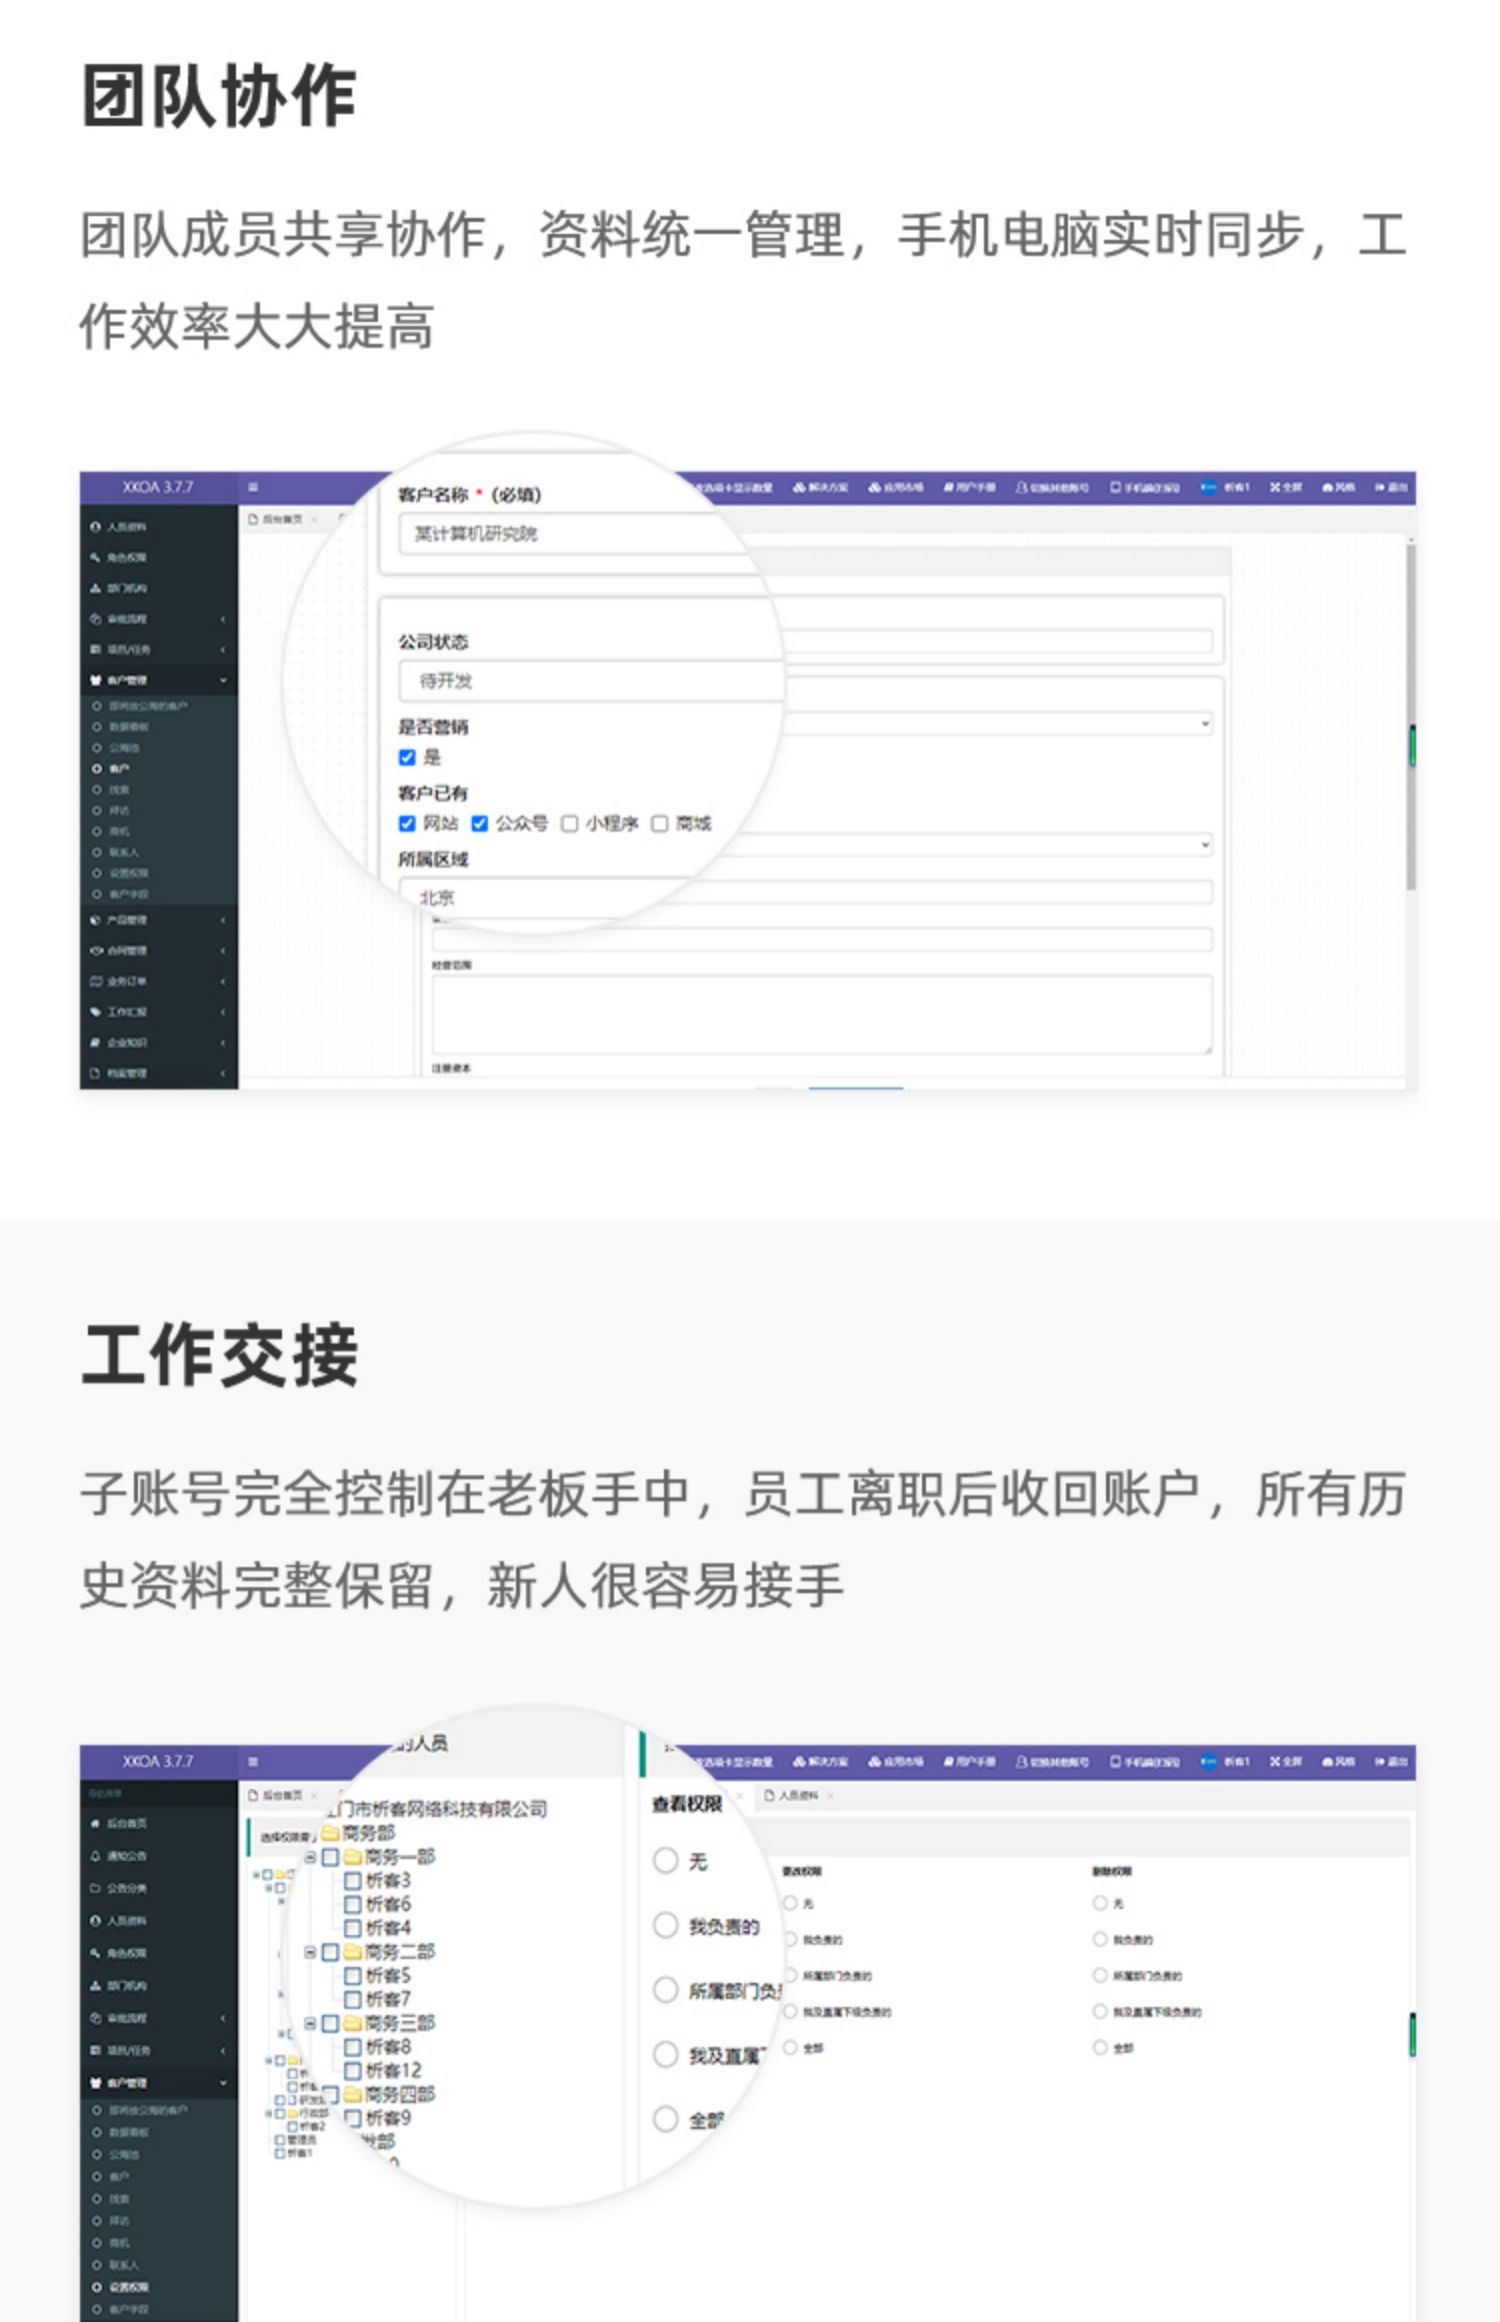Screen dimensions: 1500x2322
Task: Open 角色权限 in the 团队协作 screenshot sidebar
Action: pos(118,557)
